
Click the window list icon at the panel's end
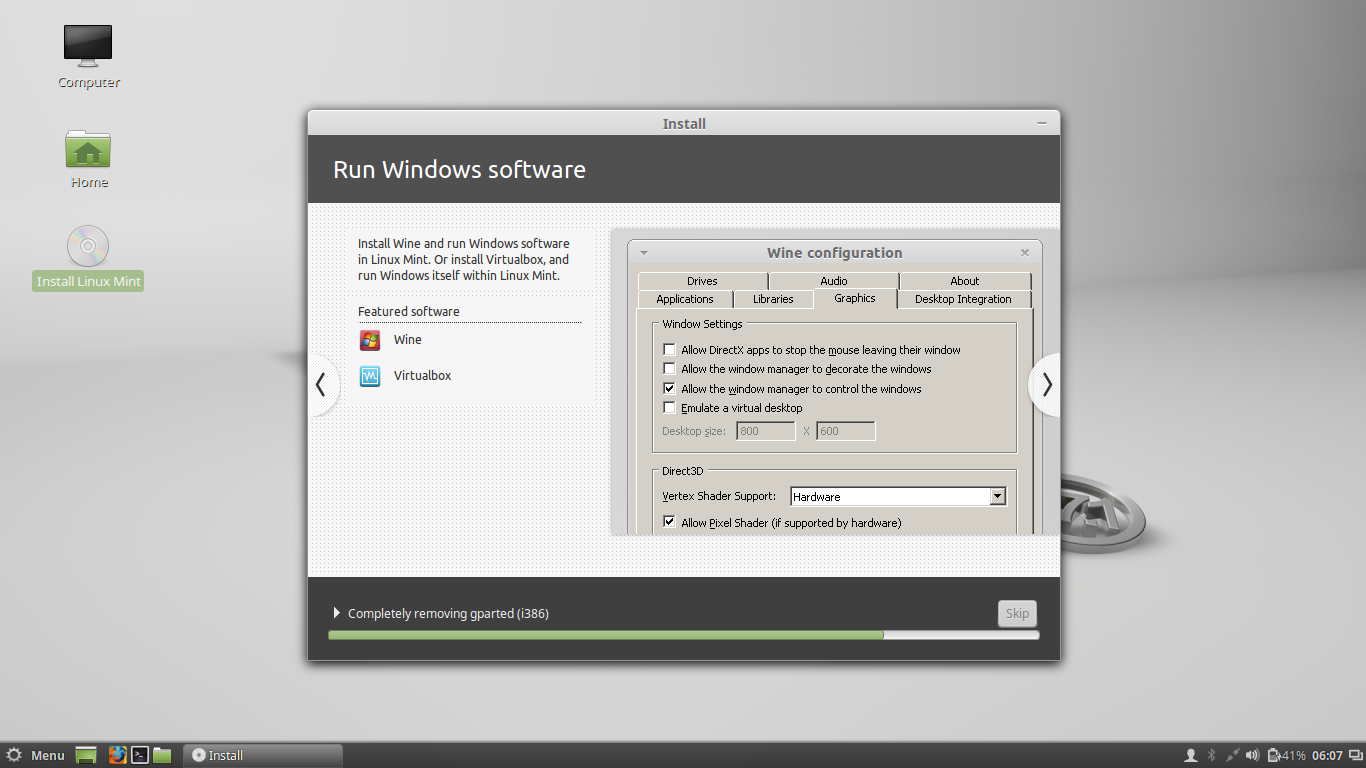click(1354, 755)
